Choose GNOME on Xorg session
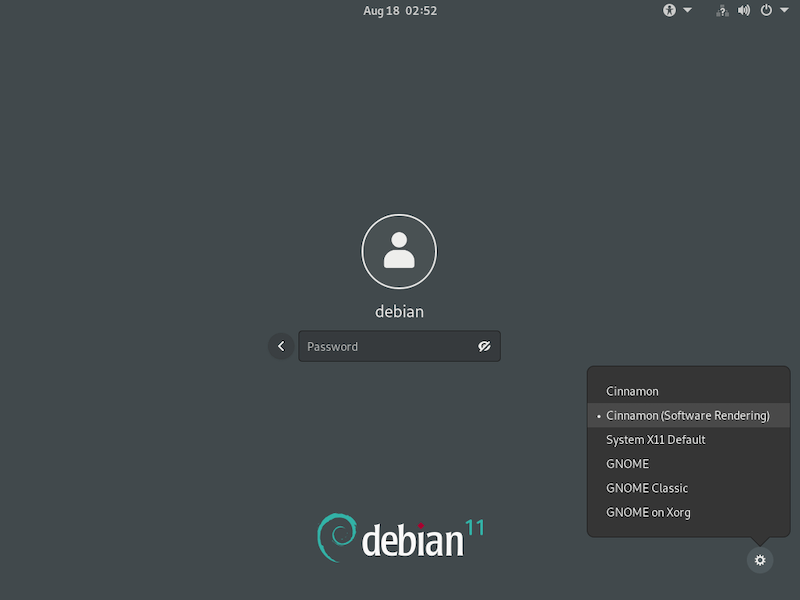Viewport: 800px width, 600px height. 689,512
